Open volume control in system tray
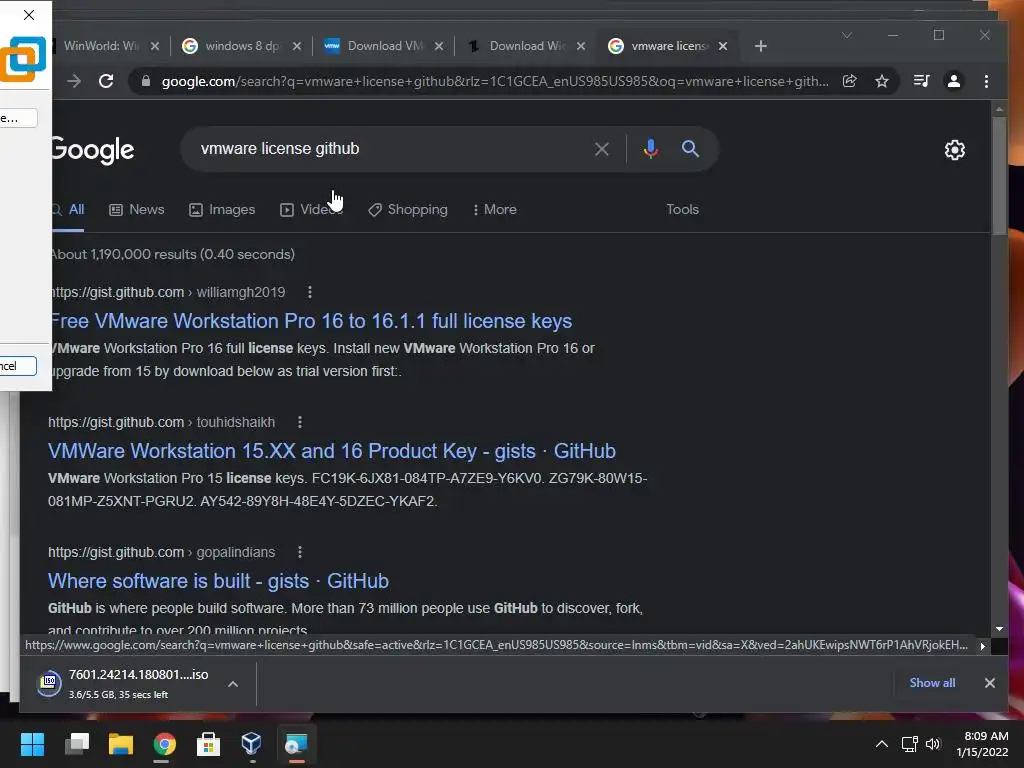 [x=933, y=744]
